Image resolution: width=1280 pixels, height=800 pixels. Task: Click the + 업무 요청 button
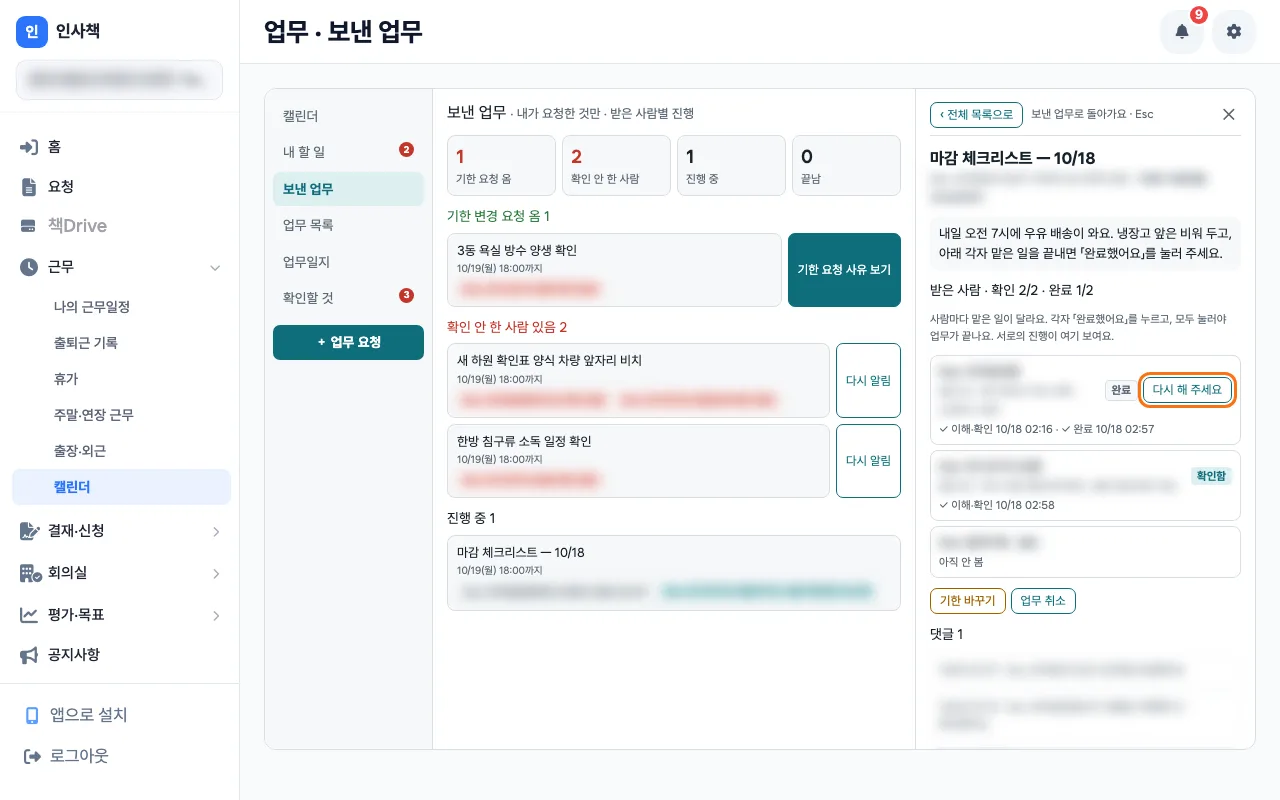pos(348,342)
